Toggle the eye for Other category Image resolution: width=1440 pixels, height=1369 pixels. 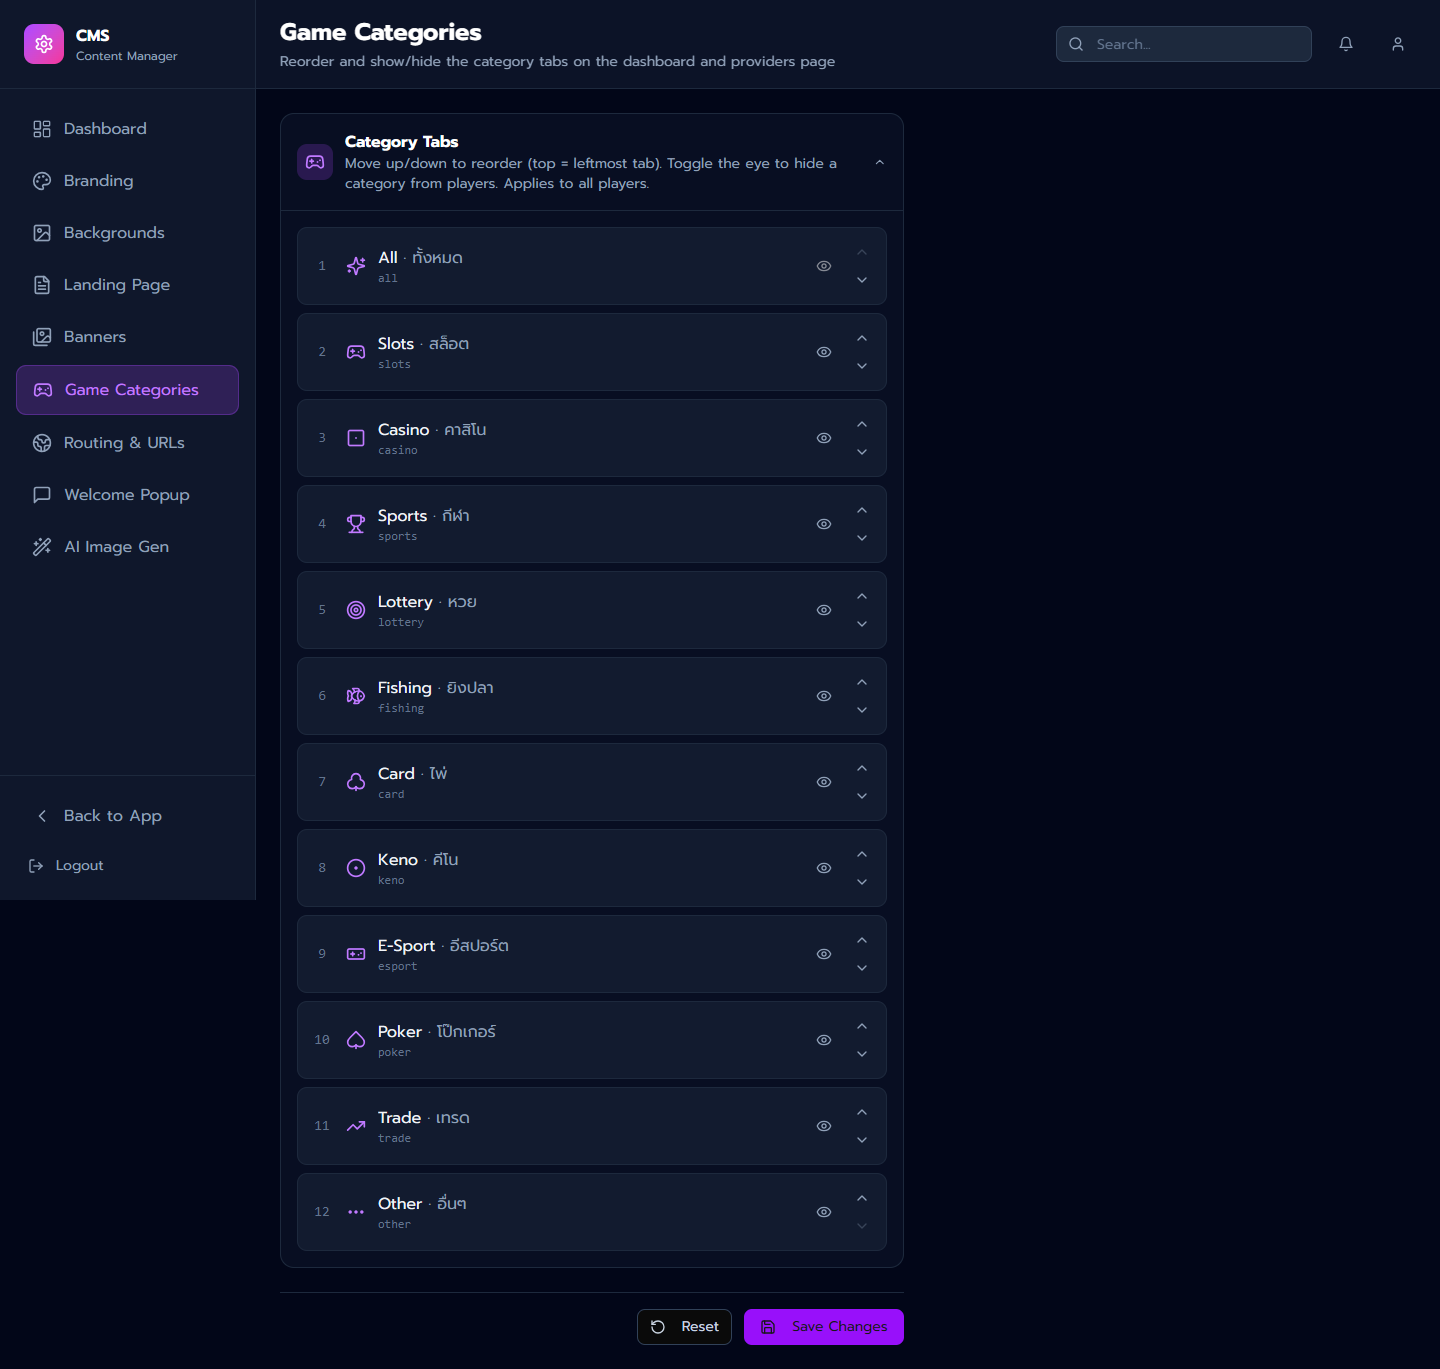pyautogui.click(x=824, y=1212)
